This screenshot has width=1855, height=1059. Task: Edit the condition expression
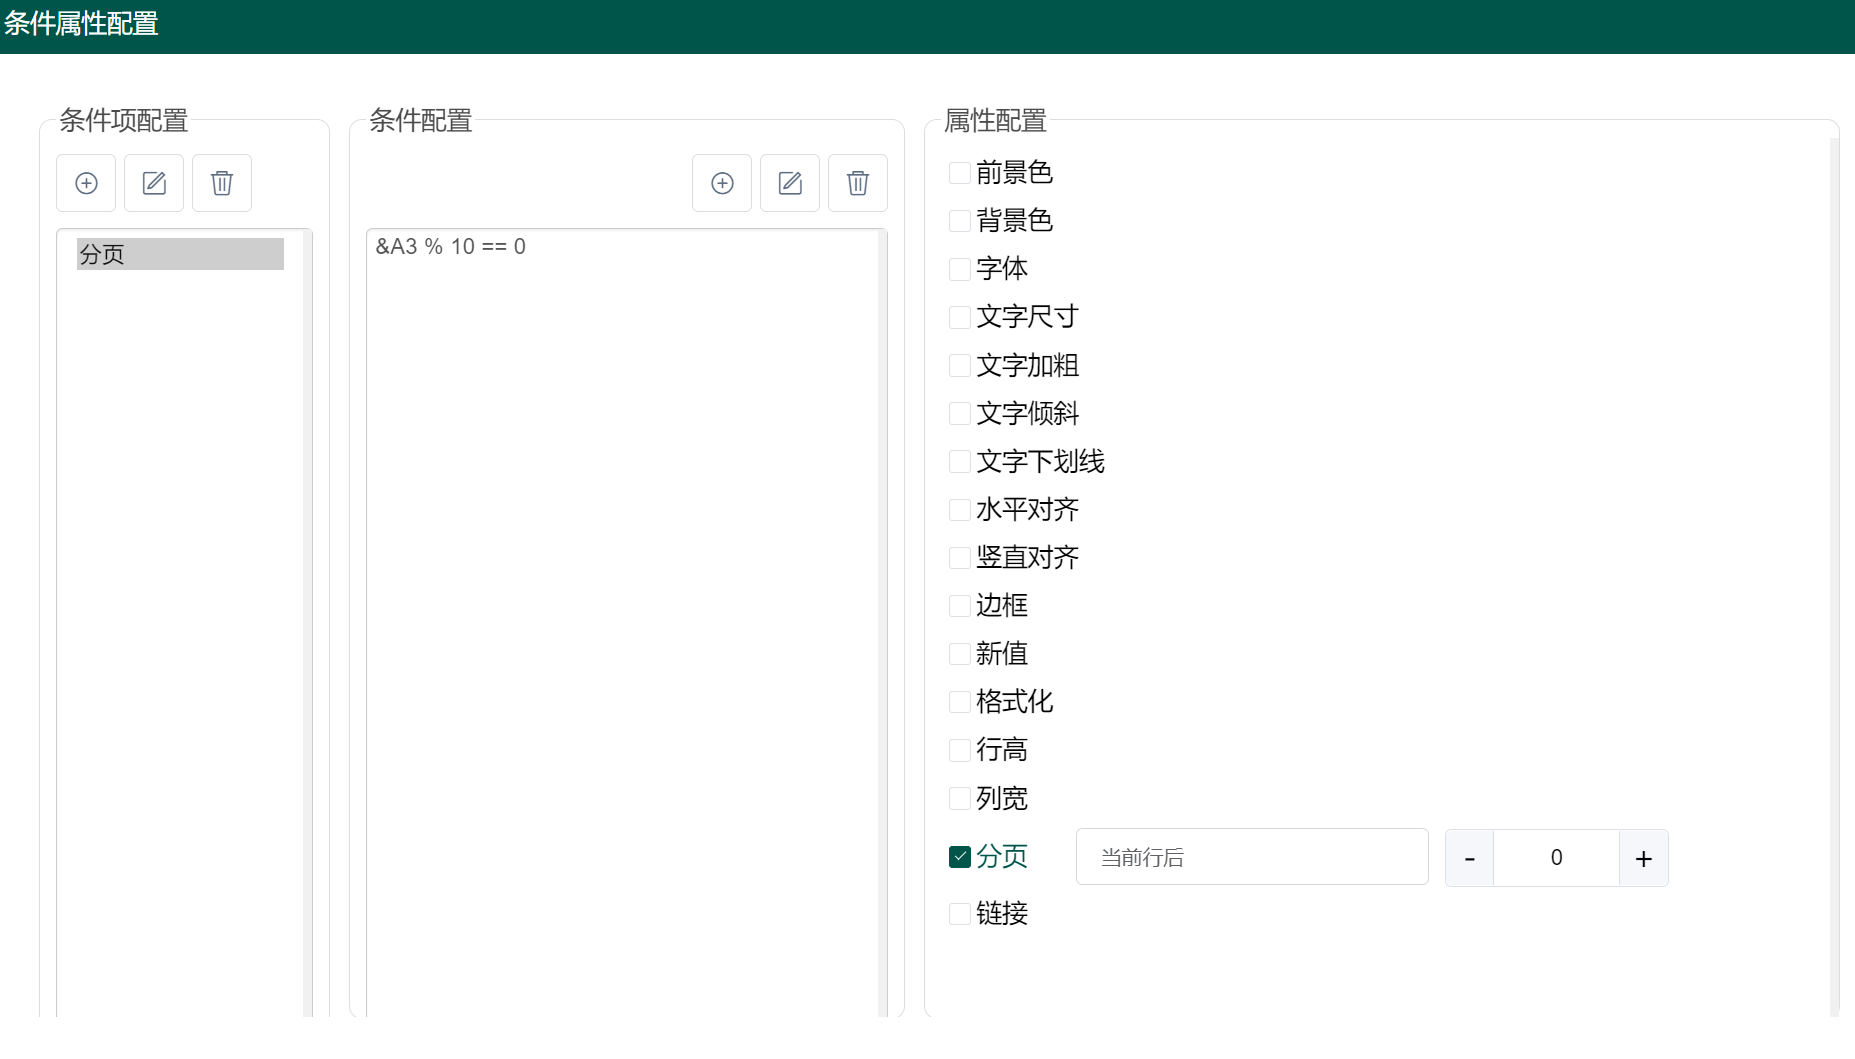click(789, 183)
